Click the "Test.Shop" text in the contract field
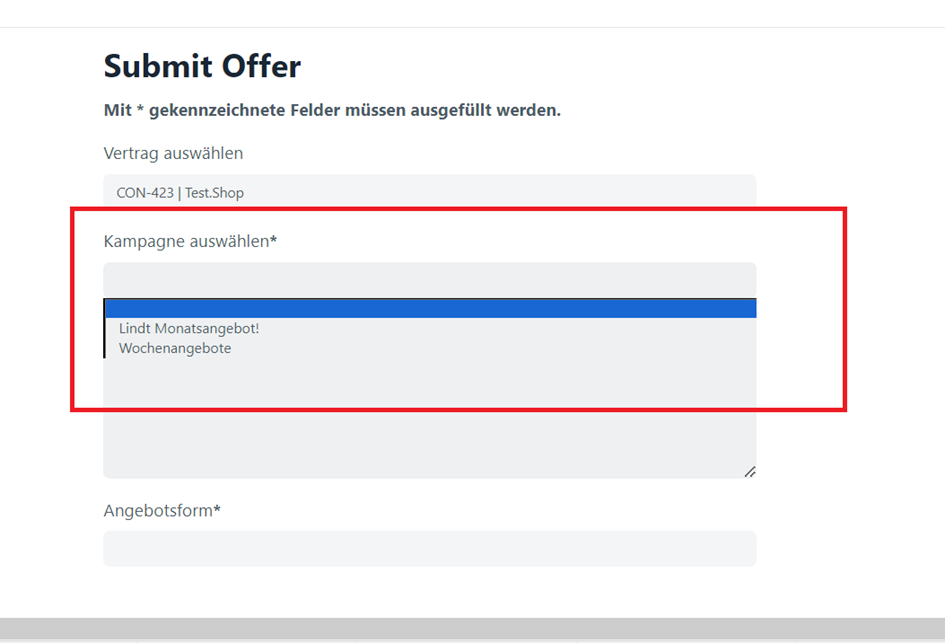 tap(214, 193)
